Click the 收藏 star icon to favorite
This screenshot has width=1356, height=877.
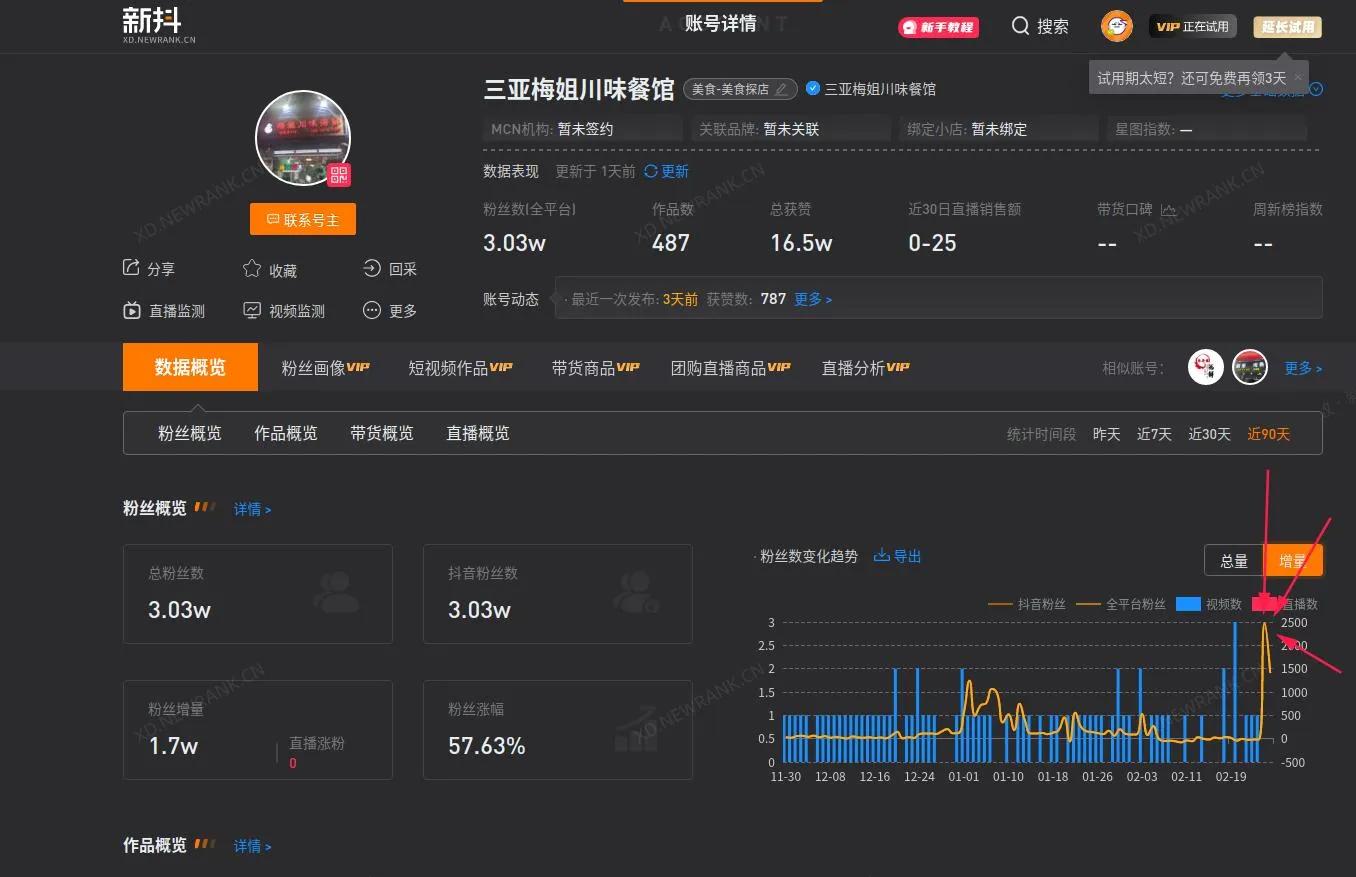point(250,268)
